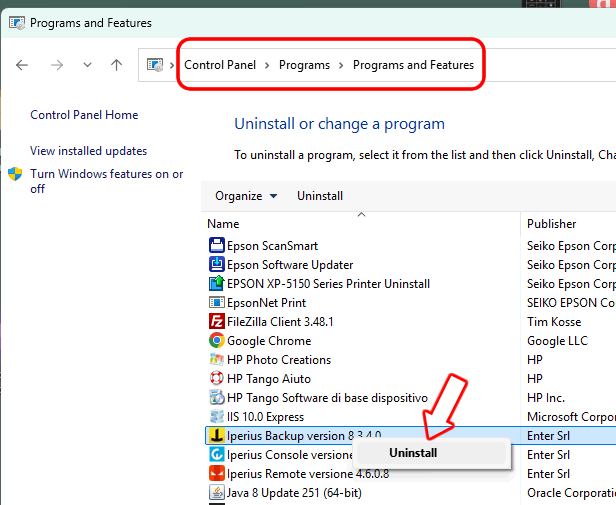Screen dimensions: 616x505
Task: Click the Iperius Backup anchor icon
Action: (216, 435)
